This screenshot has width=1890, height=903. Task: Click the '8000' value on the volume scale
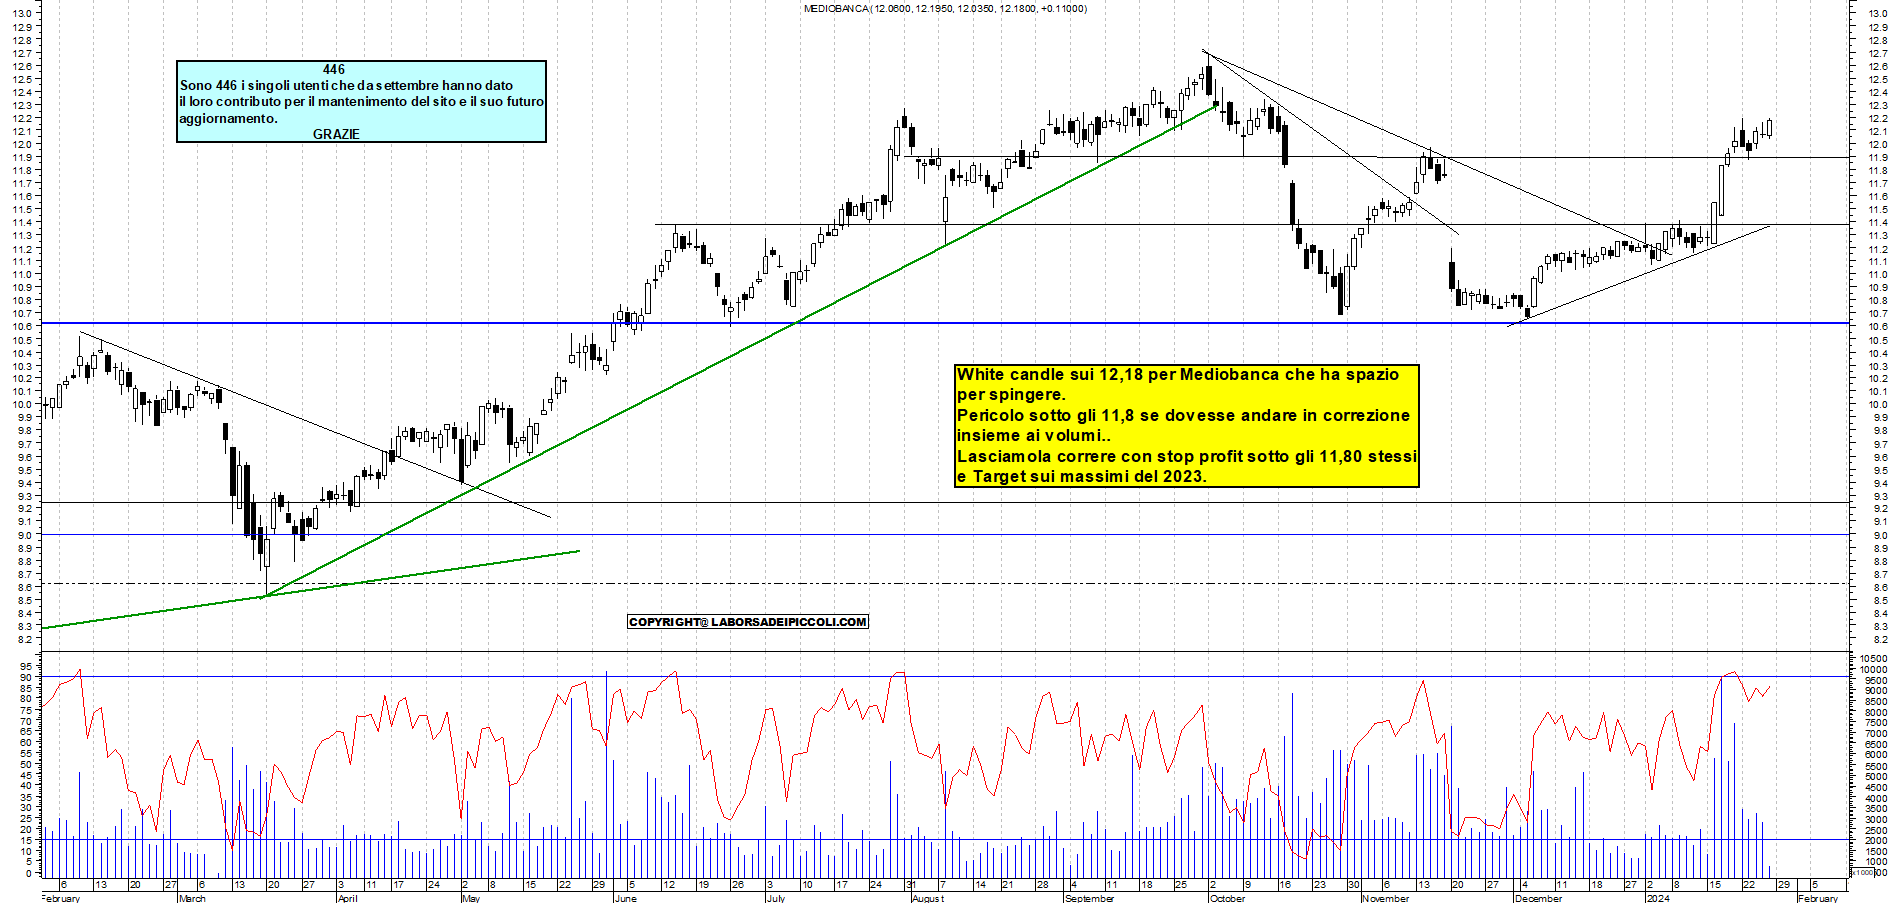(1875, 712)
